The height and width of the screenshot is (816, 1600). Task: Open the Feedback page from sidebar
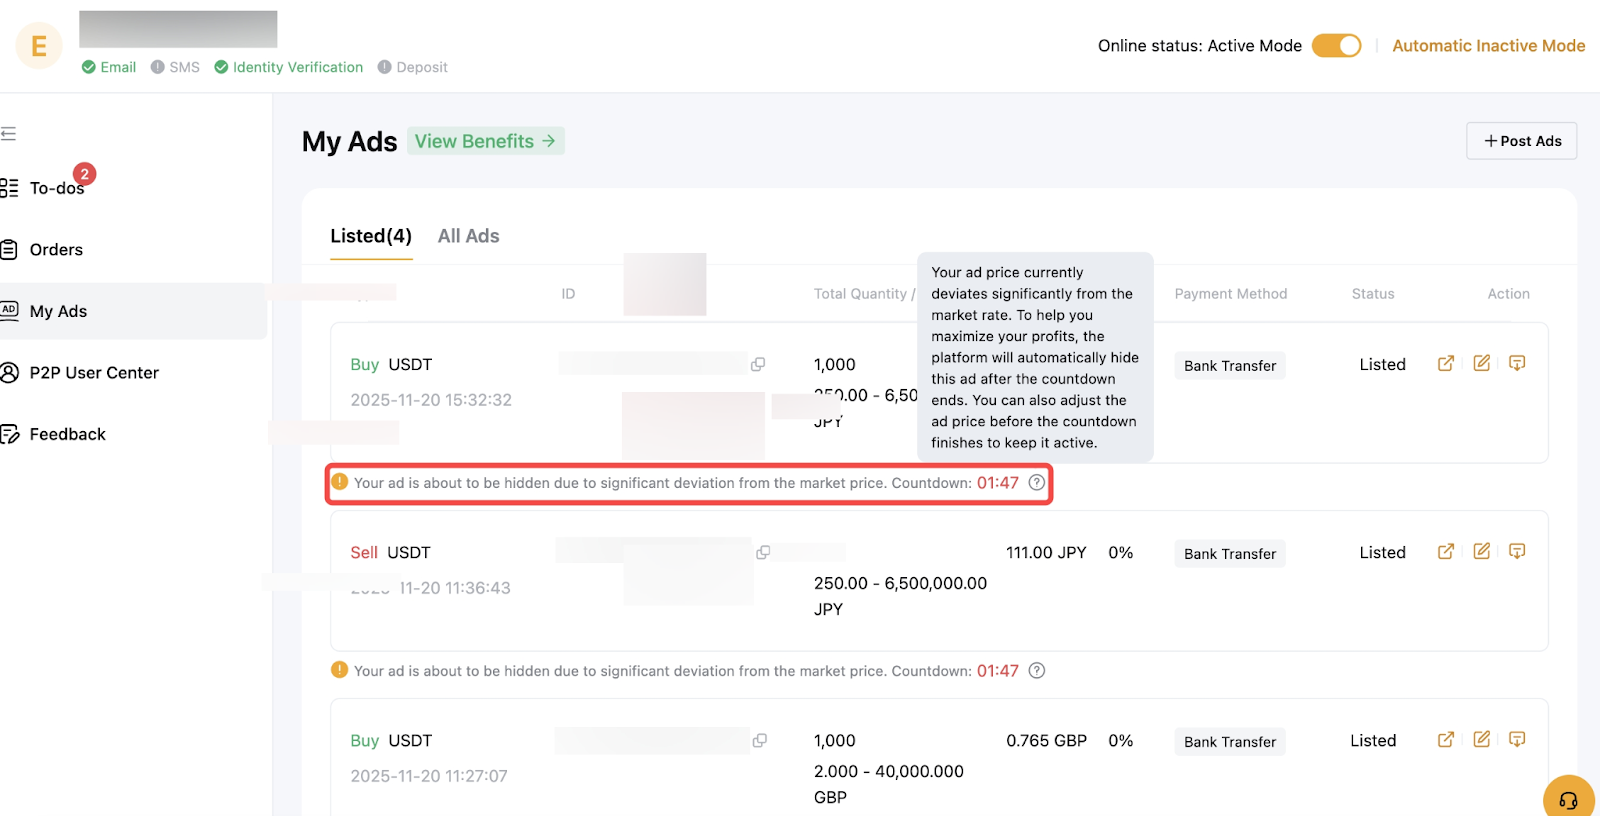click(67, 434)
